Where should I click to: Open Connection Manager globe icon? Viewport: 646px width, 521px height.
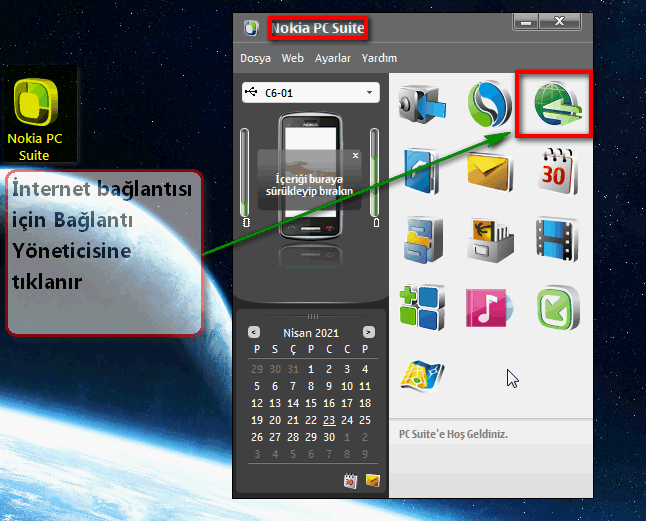tap(558, 104)
